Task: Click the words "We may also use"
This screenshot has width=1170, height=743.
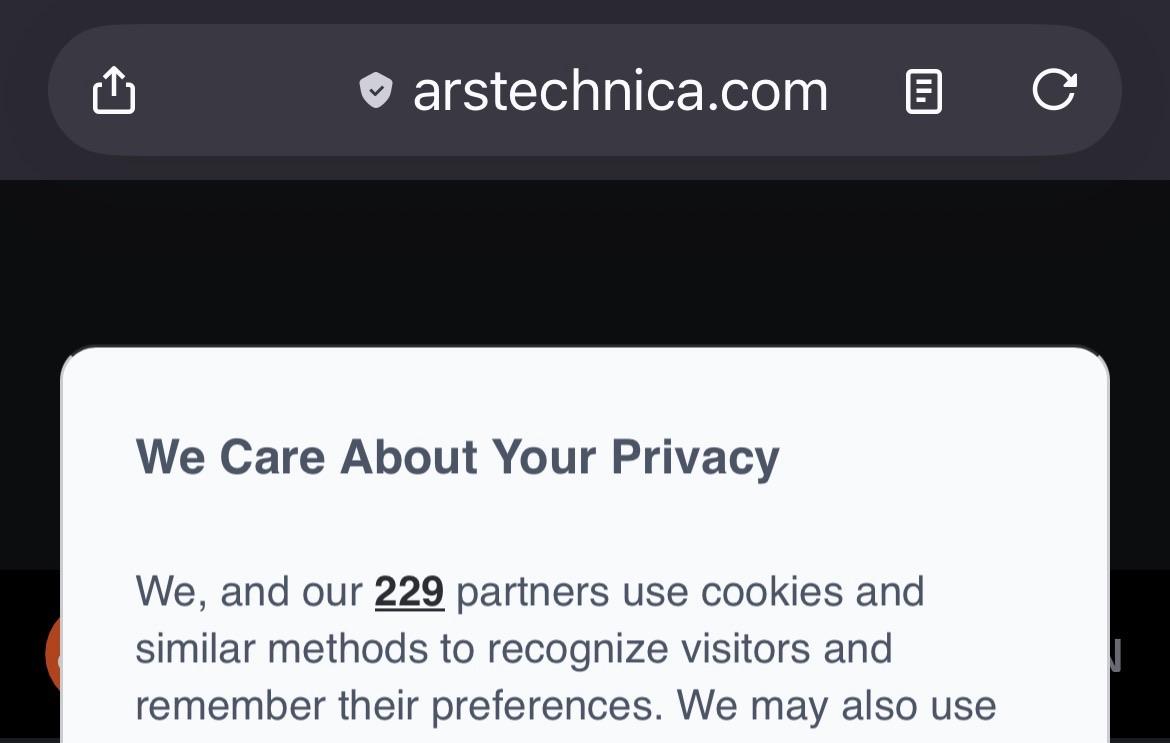Action: click(x=836, y=705)
